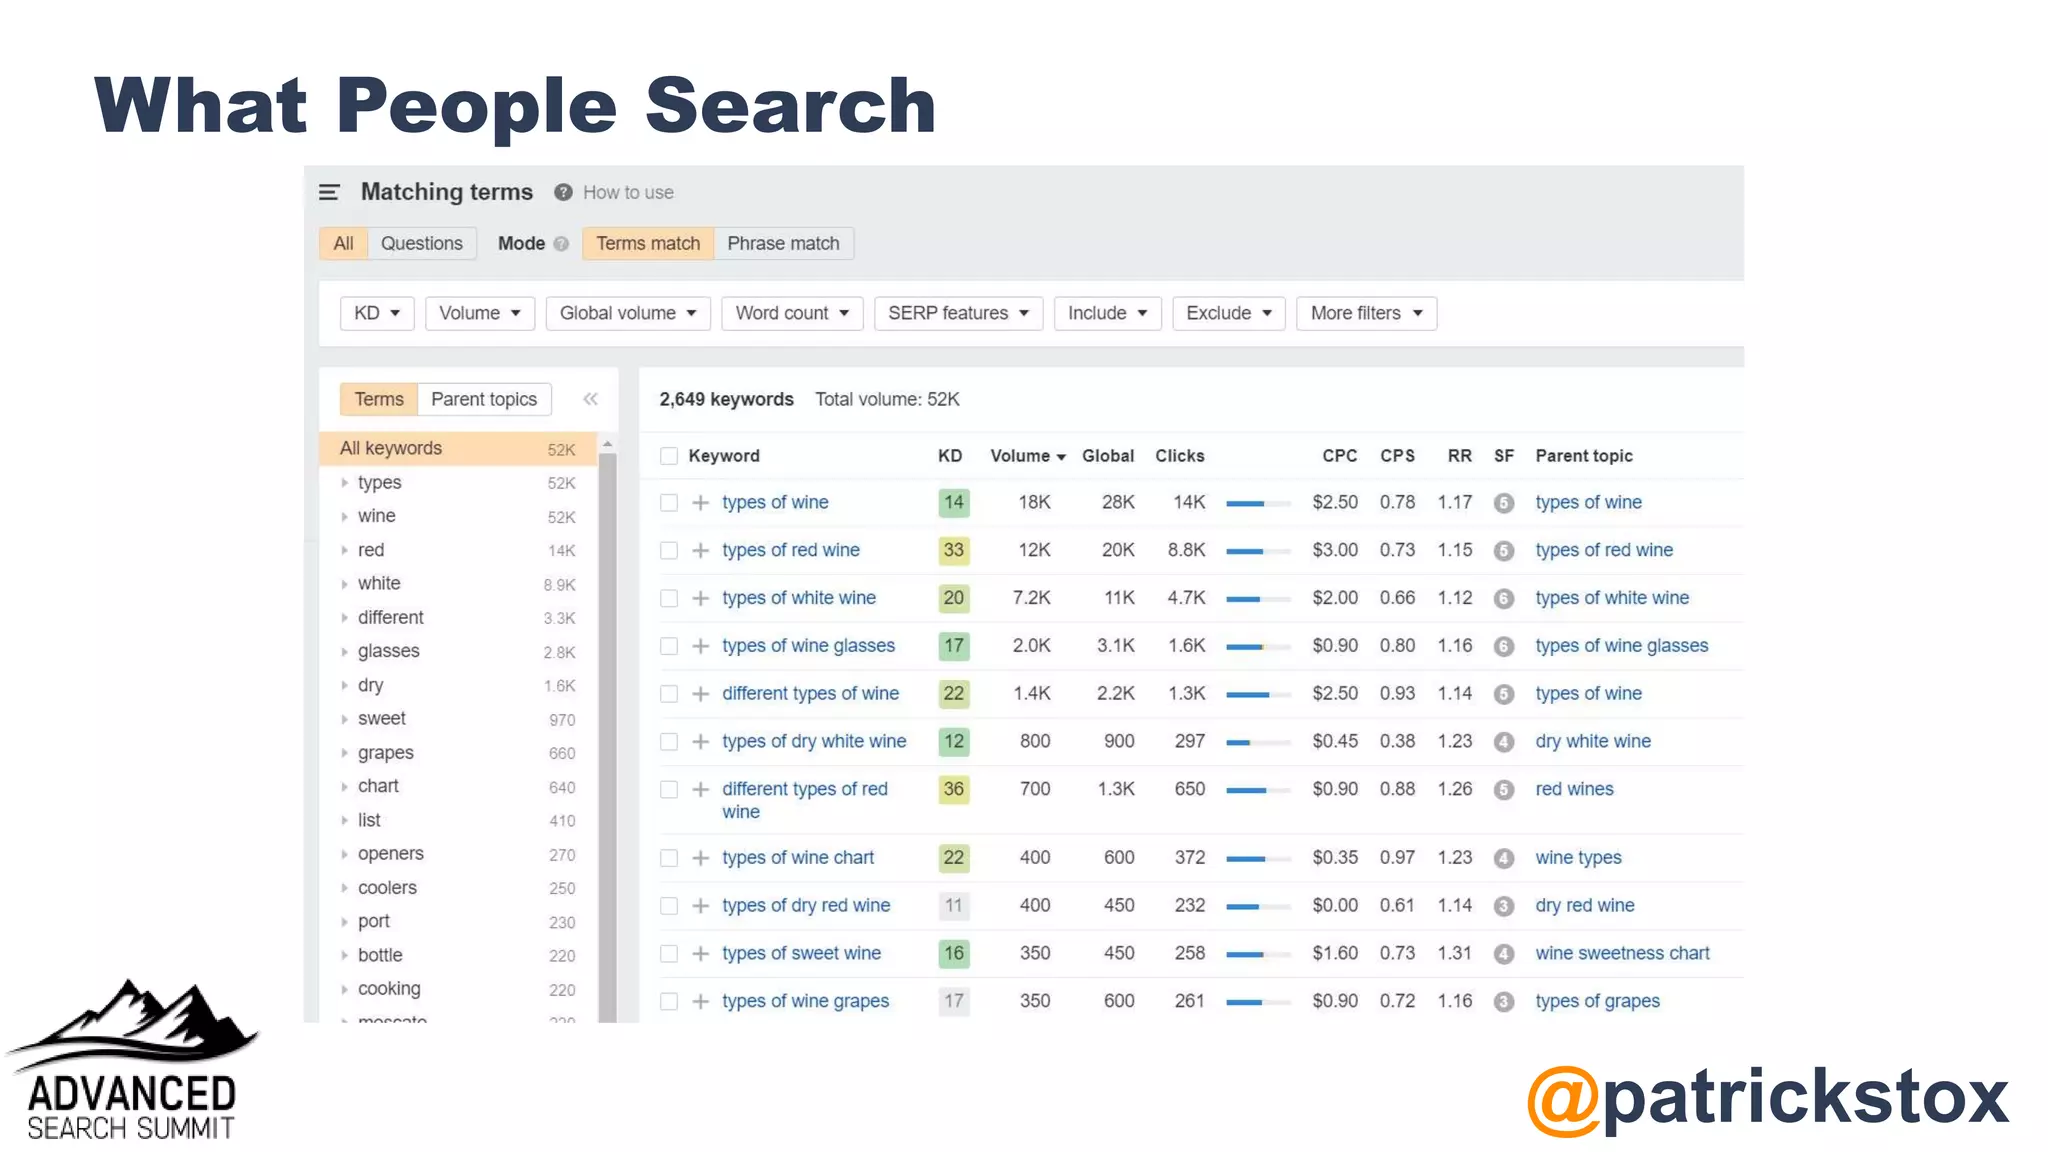The image size is (2048, 1152).
Task: Click SF badge in 'types of red wine' row
Action: click(1503, 551)
